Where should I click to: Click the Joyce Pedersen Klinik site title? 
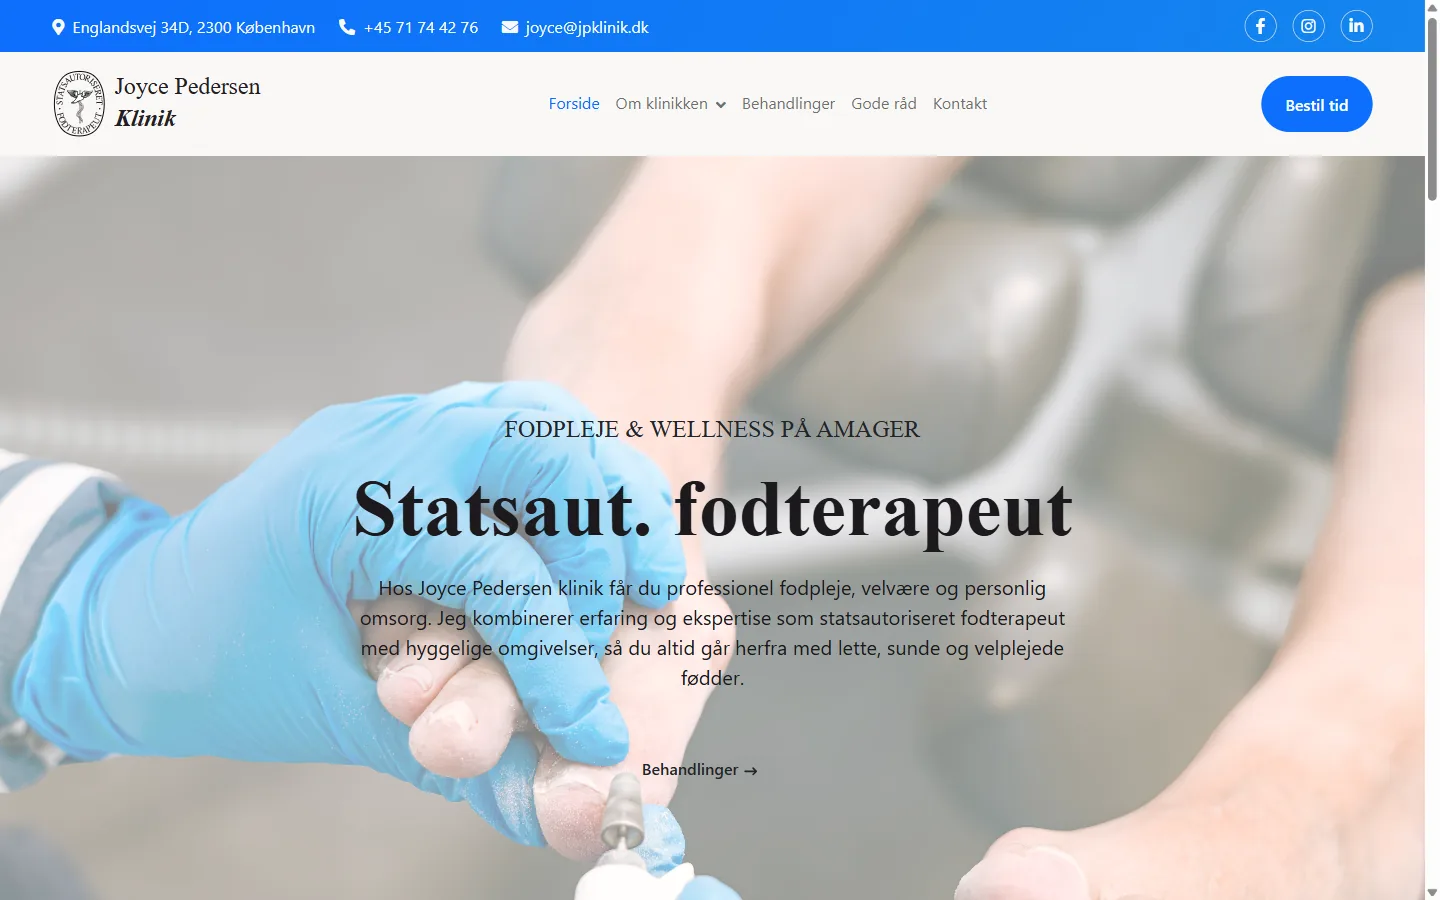187,102
